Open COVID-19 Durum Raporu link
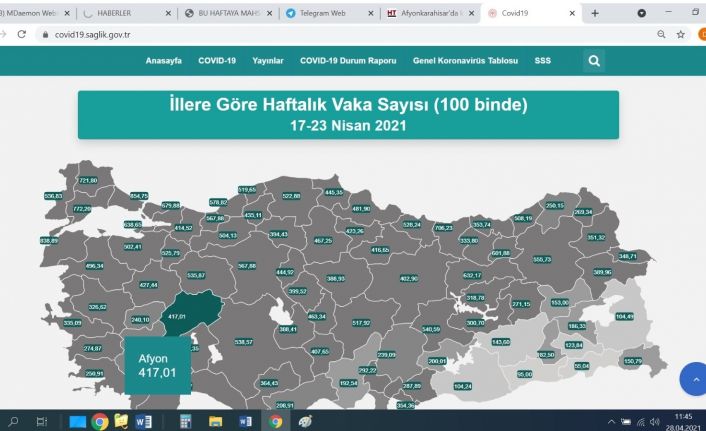This screenshot has height=431, width=706. click(348, 61)
